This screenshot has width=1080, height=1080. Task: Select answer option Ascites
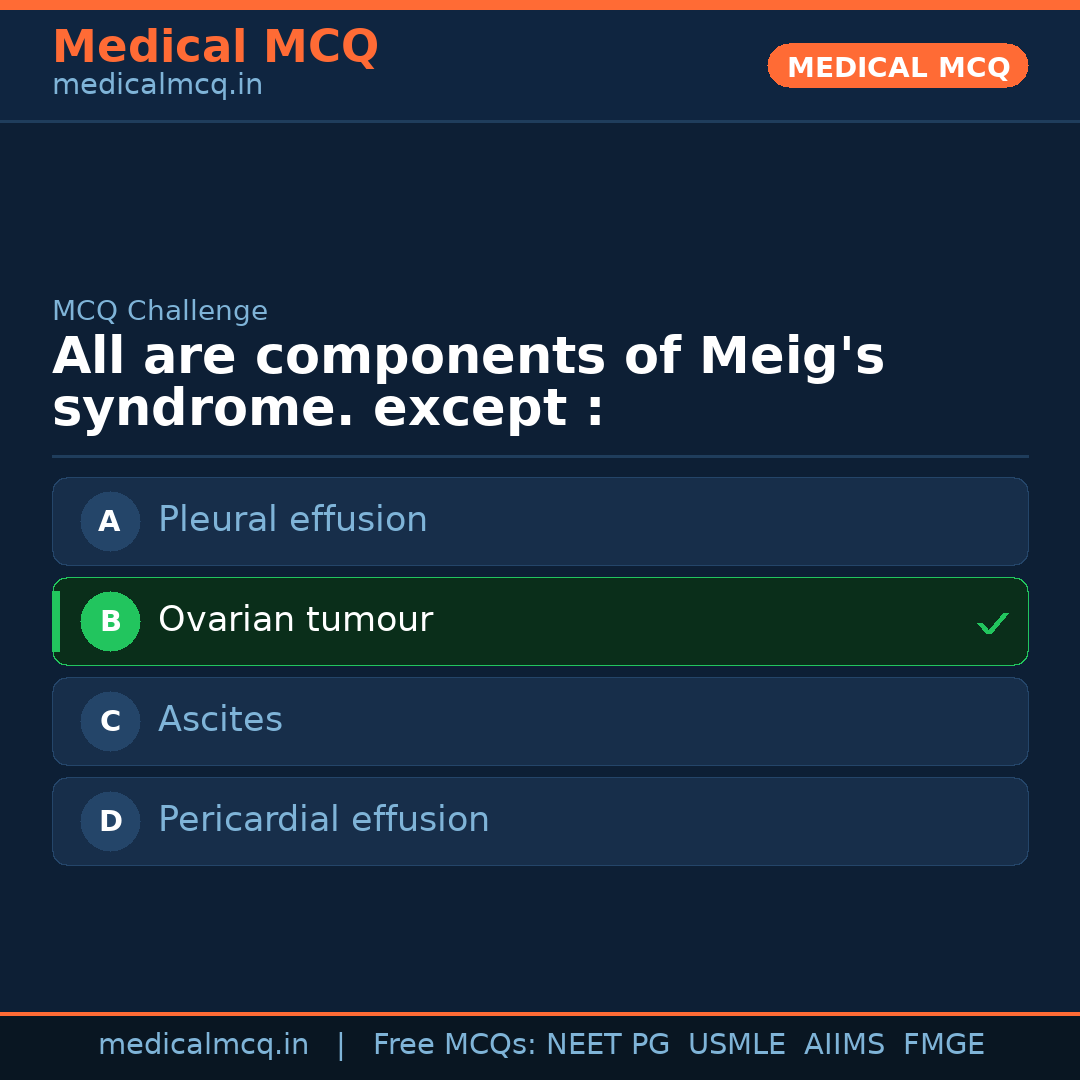coord(540,721)
